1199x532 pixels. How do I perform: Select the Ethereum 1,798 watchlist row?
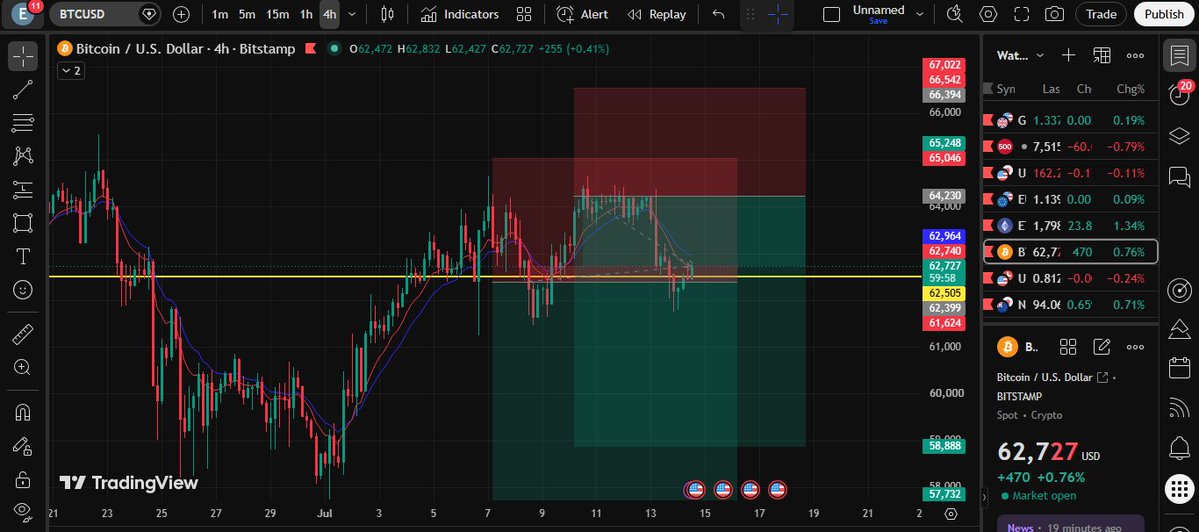tap(1071, 225)
